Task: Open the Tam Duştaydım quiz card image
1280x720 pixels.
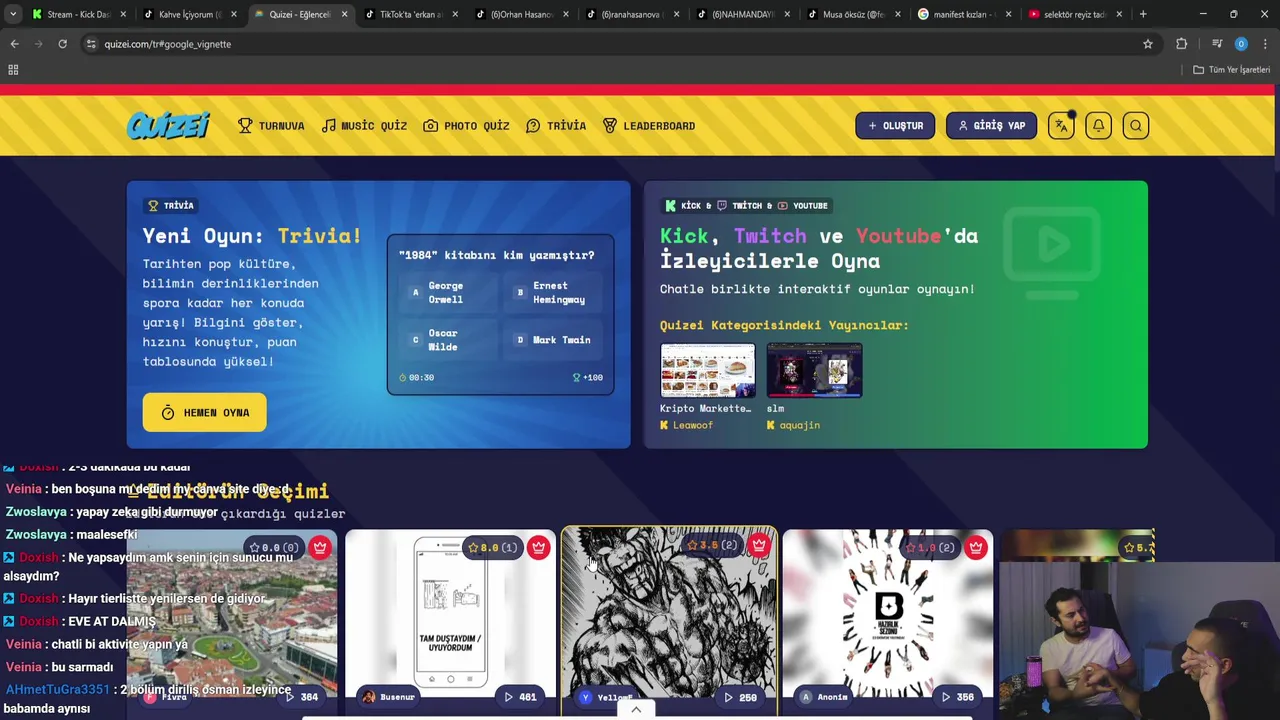Action: pyautogui.click(x=450, y=615)
